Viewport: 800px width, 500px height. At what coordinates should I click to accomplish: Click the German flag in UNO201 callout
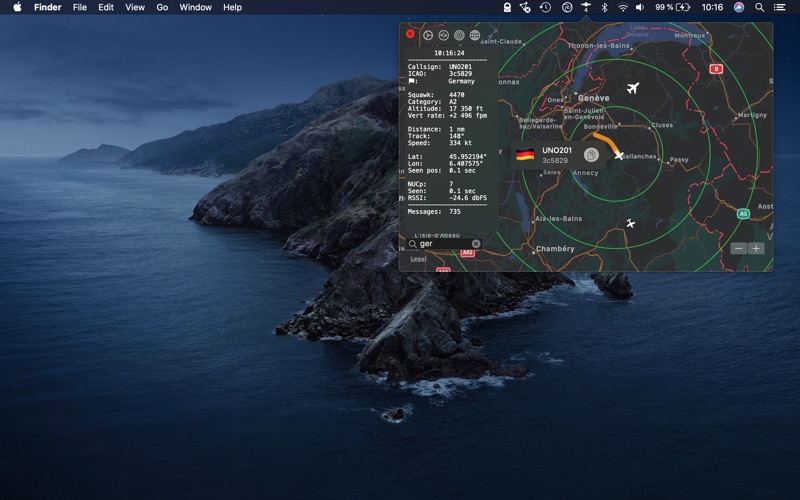point(524,155)
